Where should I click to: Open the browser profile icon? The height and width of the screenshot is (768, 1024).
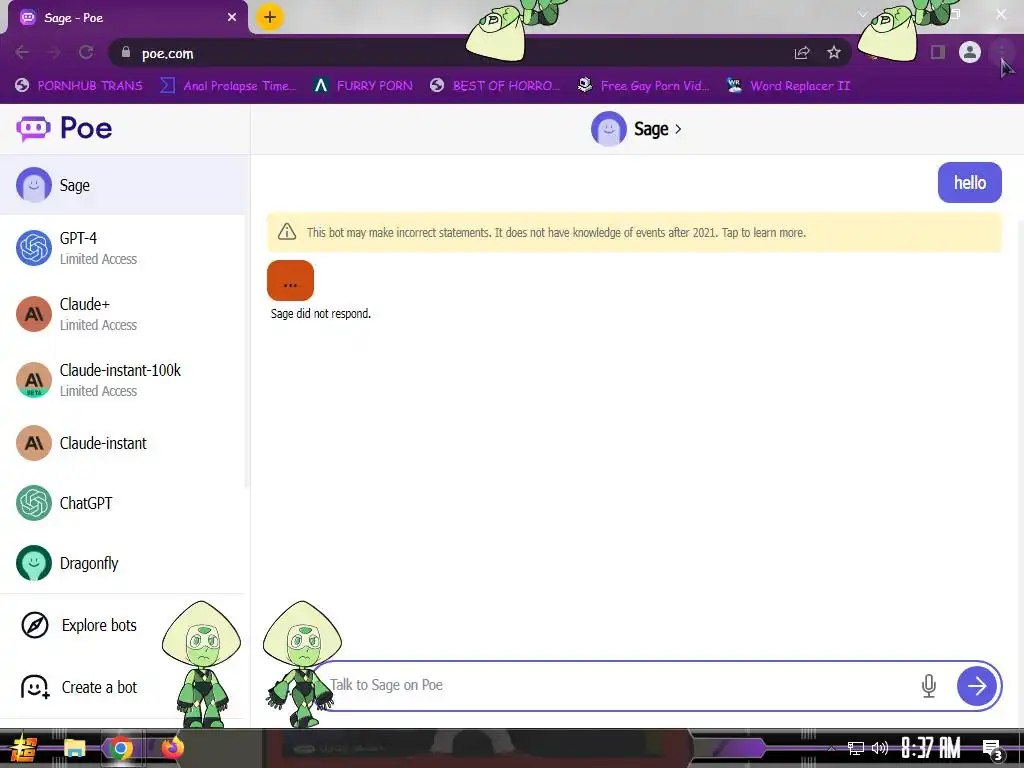(970, 52)
